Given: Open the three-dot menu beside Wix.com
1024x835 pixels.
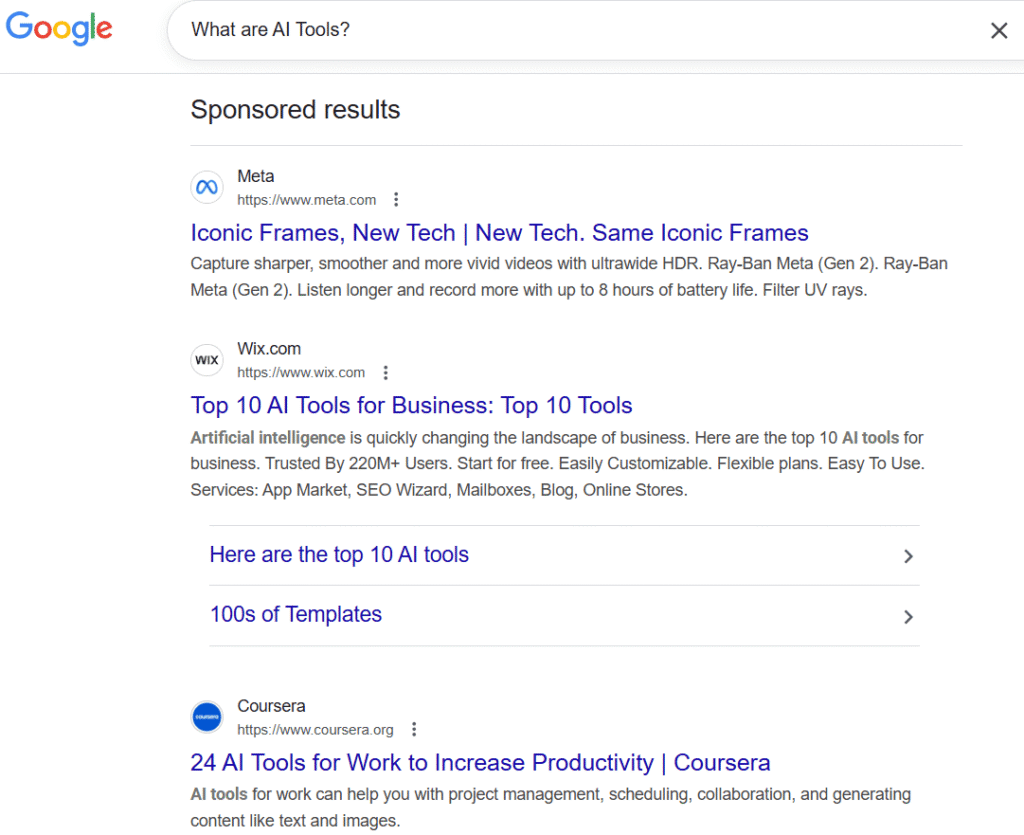Looking at the screenshot, I should click(386, 372).
